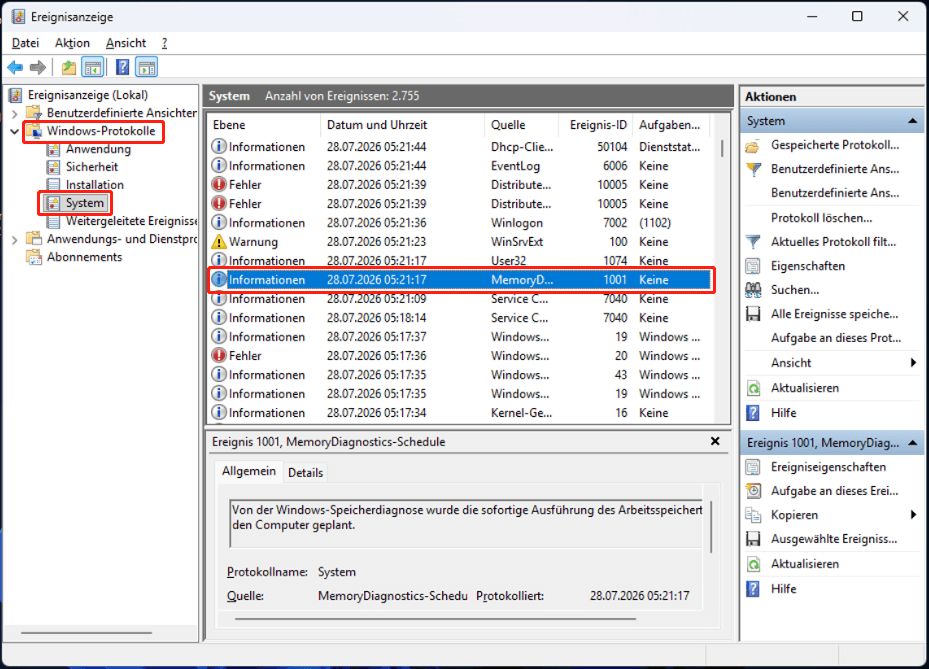Select the Anwendung log in tree
Screen dimensions: 929x669
pos(98,149)
